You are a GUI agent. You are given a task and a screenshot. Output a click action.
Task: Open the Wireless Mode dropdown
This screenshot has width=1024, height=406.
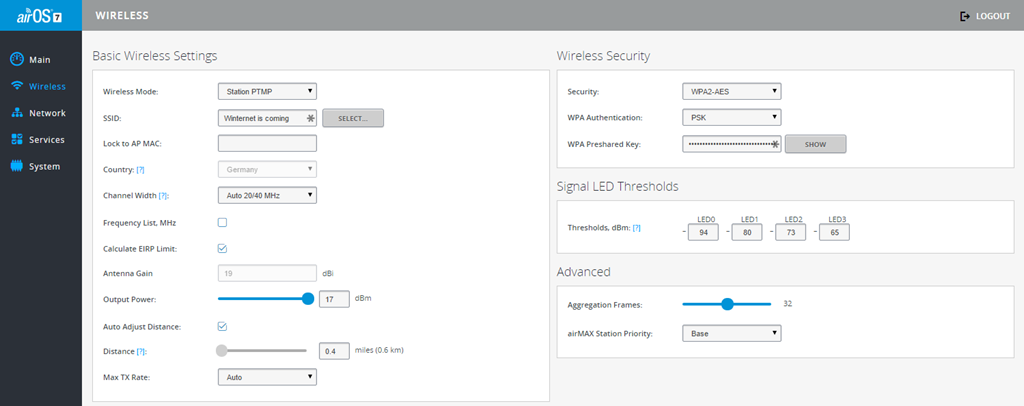coord(267,91)
